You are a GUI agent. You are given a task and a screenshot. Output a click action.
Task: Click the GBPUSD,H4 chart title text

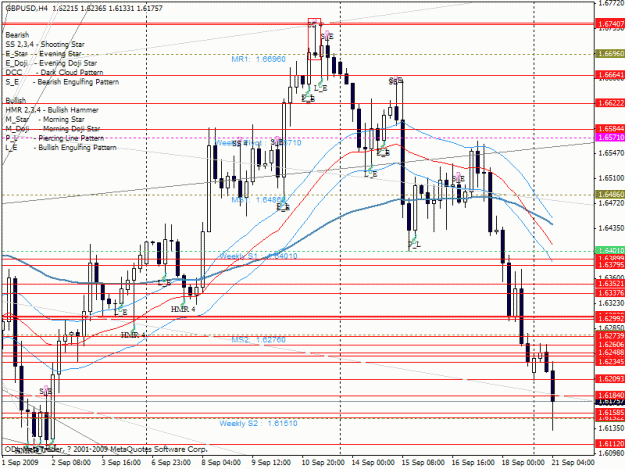point(84,8)
